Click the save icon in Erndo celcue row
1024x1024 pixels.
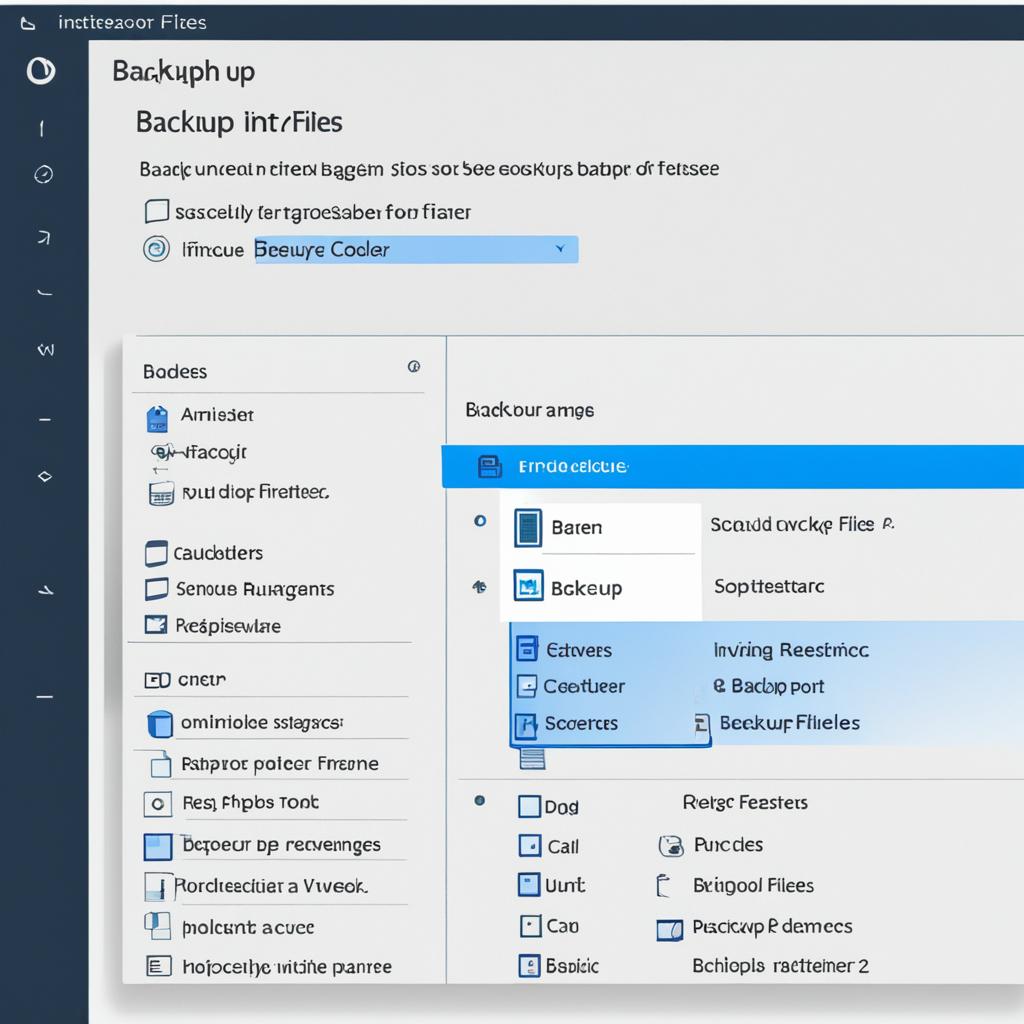point(490,466)
